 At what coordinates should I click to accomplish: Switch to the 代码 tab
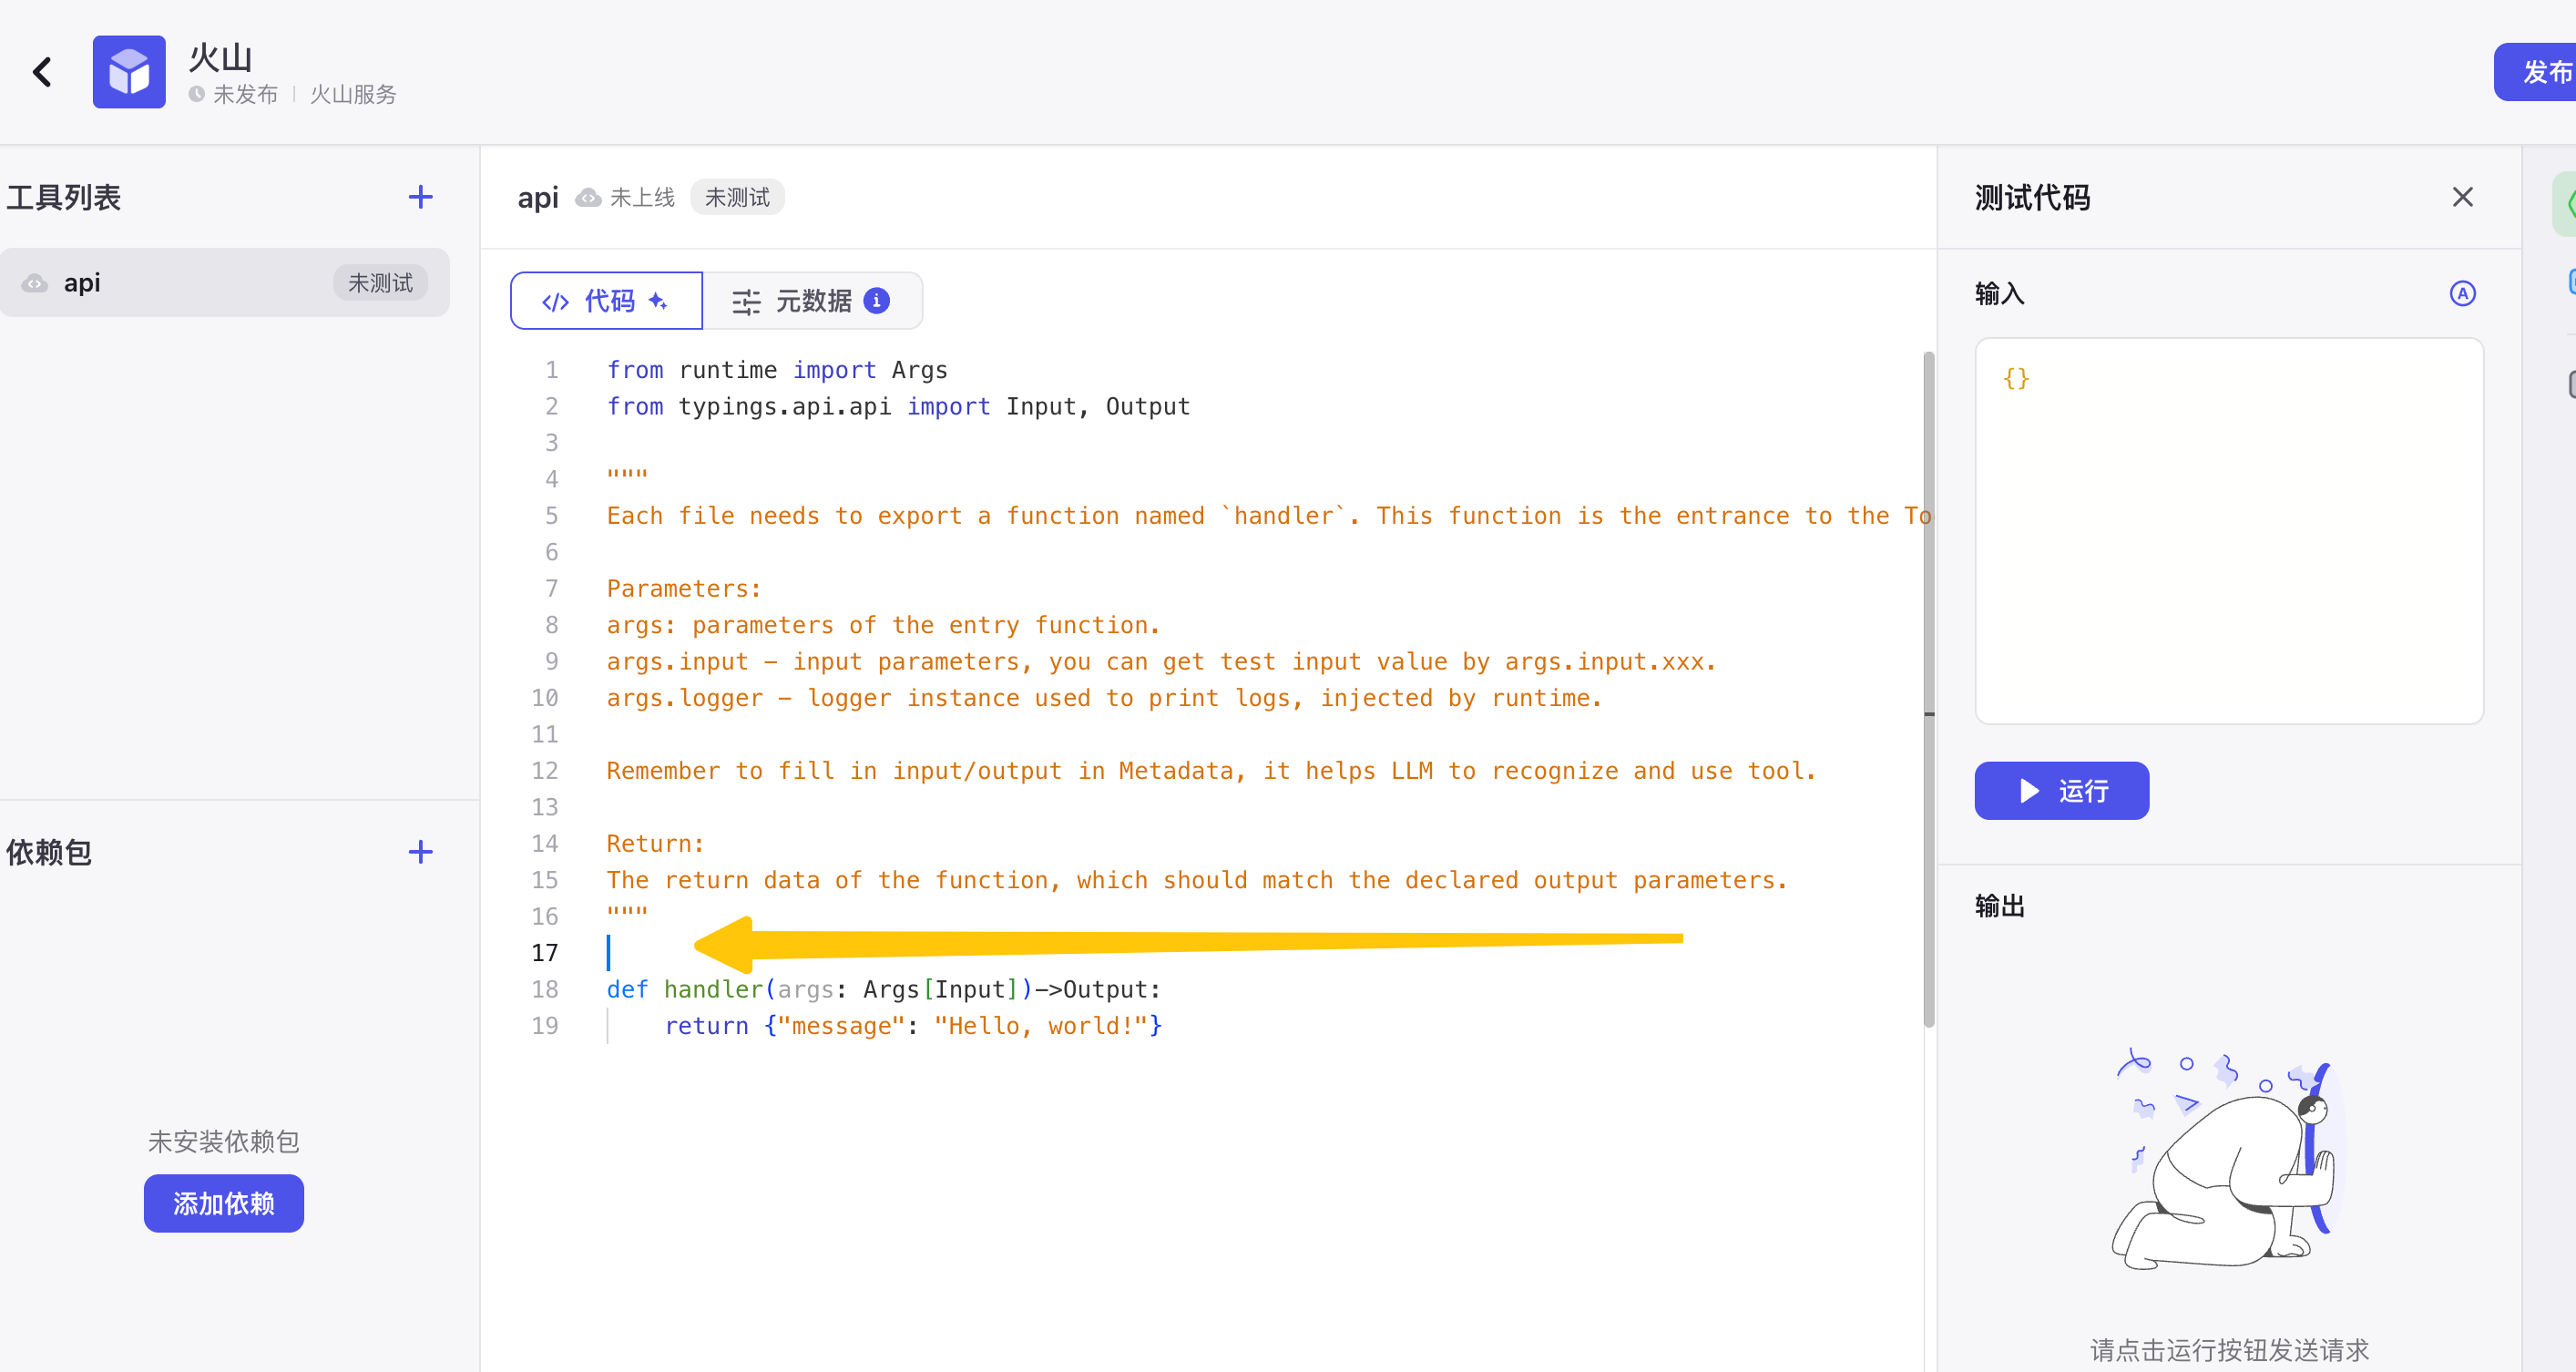pyautogui.click(x=606, y=300)
